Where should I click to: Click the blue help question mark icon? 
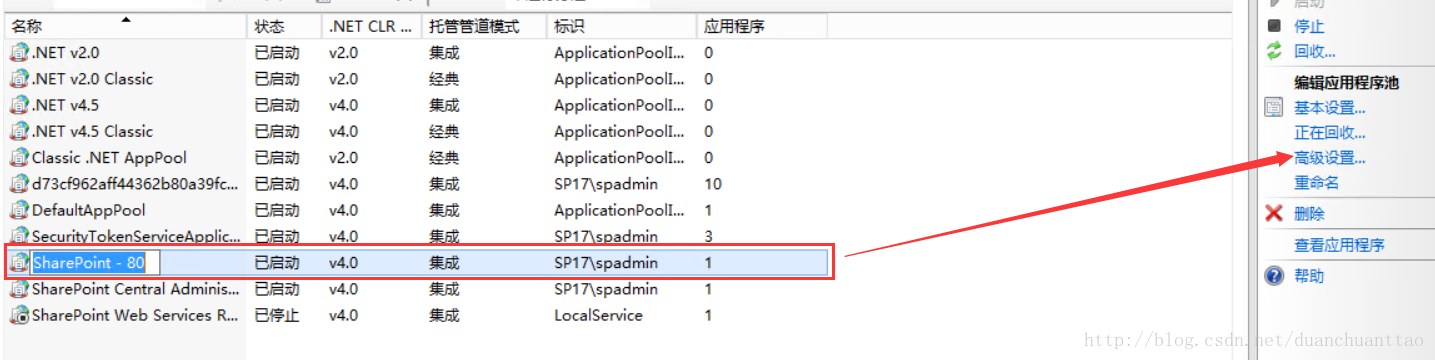click(1274, 276)
